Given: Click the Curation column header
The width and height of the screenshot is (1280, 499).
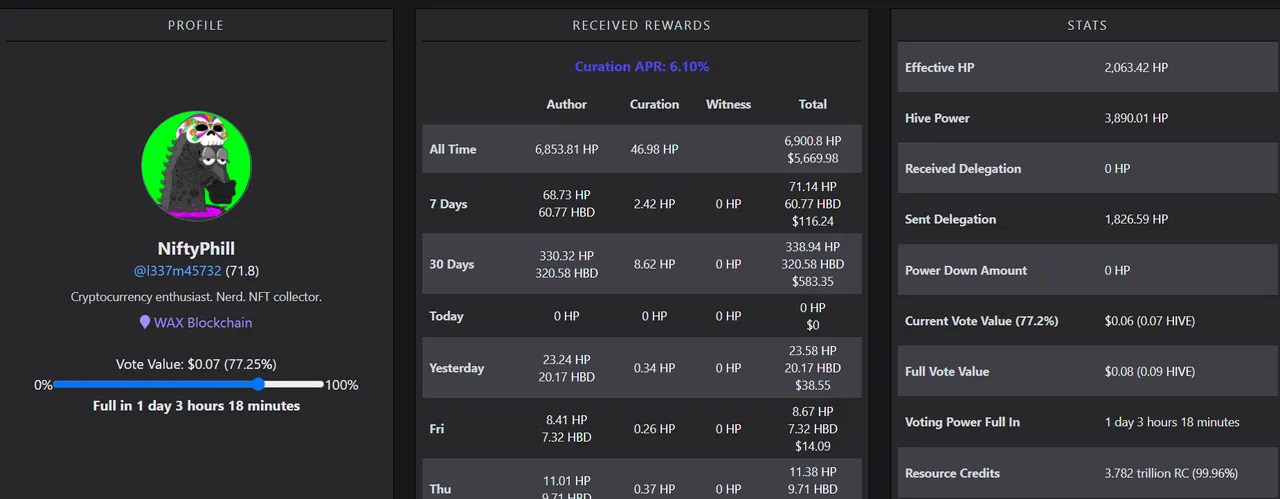Looking at the screenshot, I should pos(654,104).
